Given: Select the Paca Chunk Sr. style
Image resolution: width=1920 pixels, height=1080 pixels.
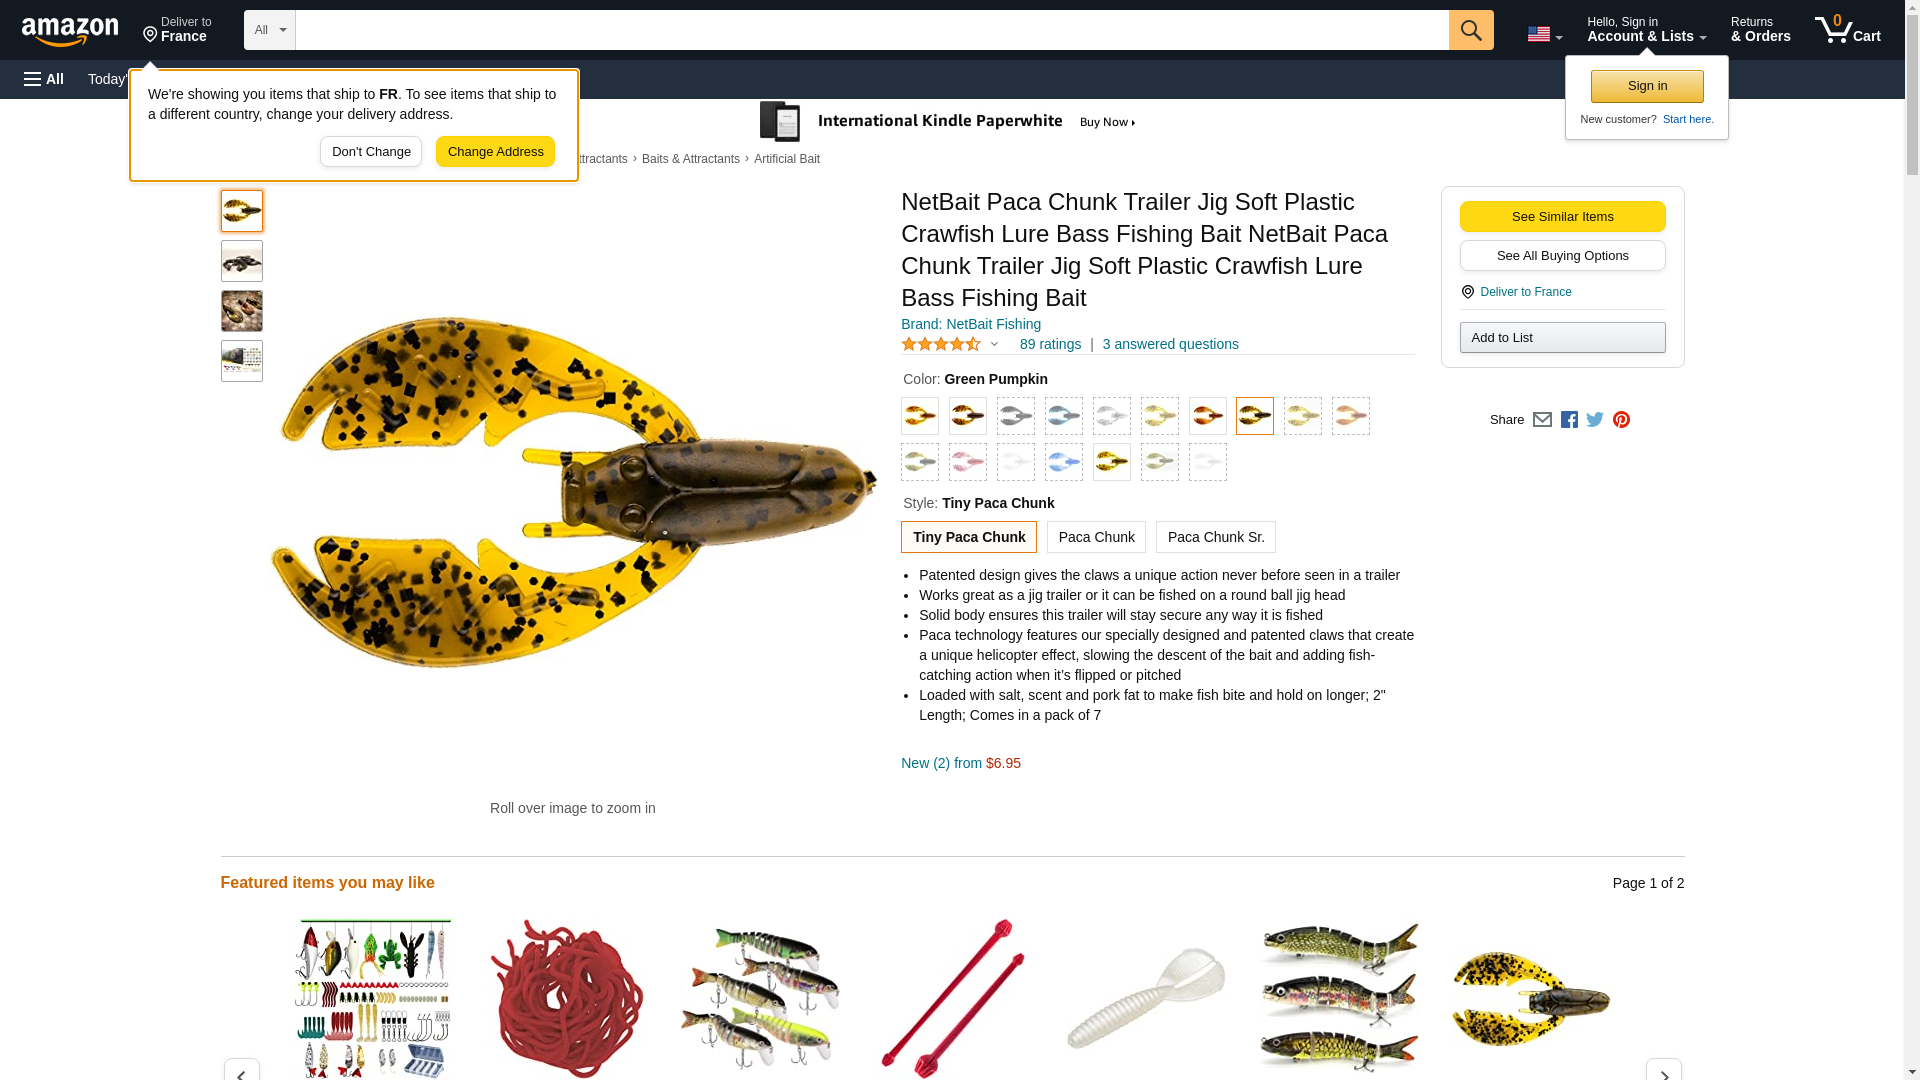Looking at the screenshot, I should (x=1215, y=537).
